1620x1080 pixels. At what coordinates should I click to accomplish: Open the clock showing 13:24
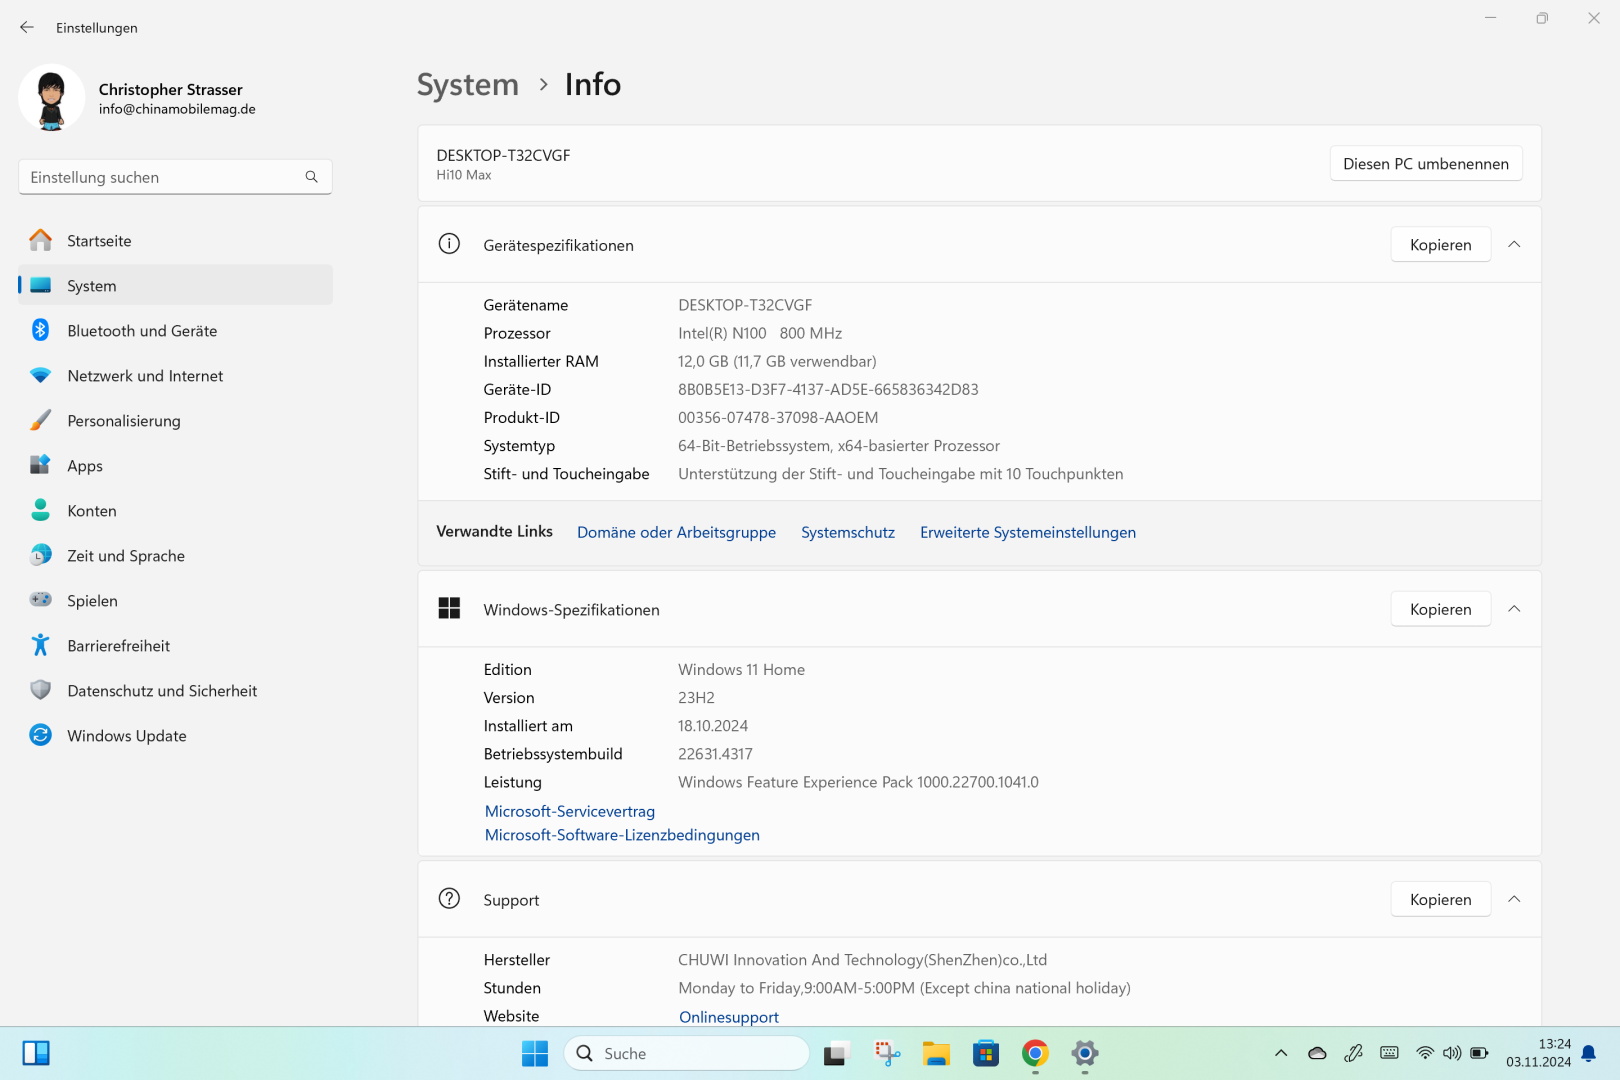coord(1538,1053)
